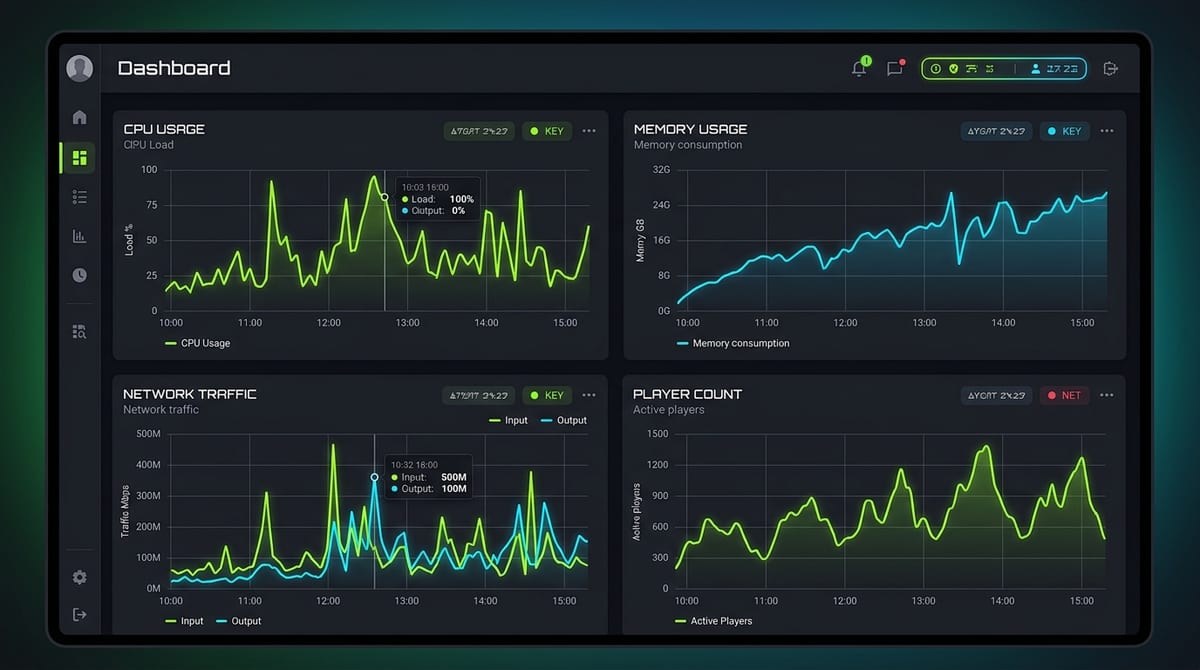
Task: Click the 32G label on the Memory chart axis
Action: 661,170
